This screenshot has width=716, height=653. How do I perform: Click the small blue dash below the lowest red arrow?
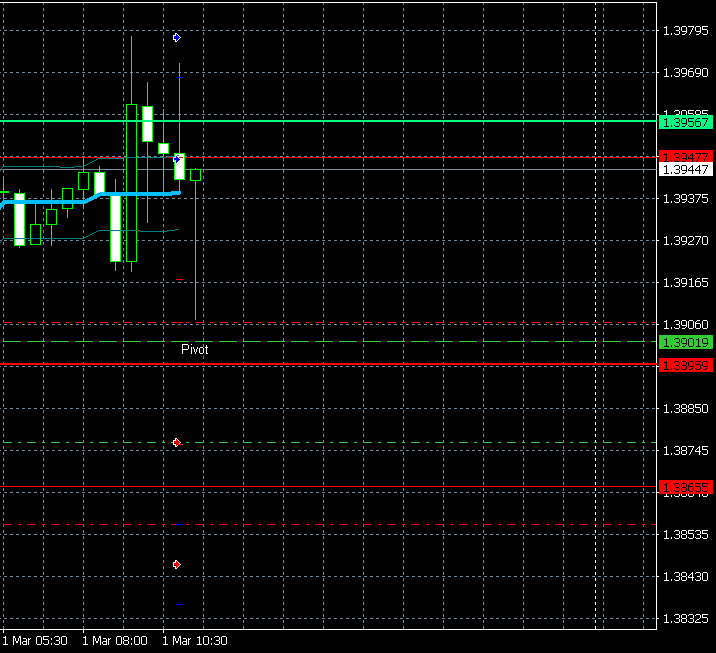click(x=179, y=604)
